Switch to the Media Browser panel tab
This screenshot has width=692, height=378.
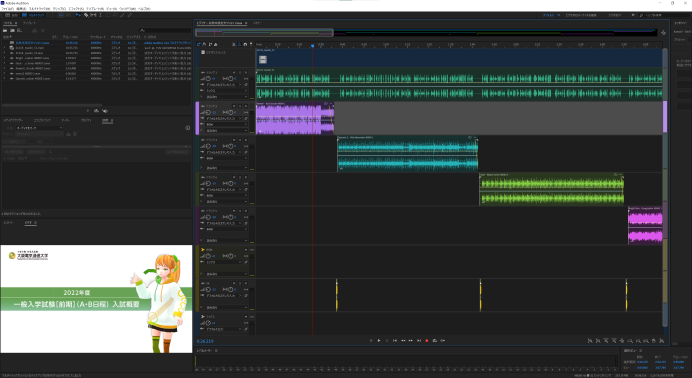tap(13, 120)
